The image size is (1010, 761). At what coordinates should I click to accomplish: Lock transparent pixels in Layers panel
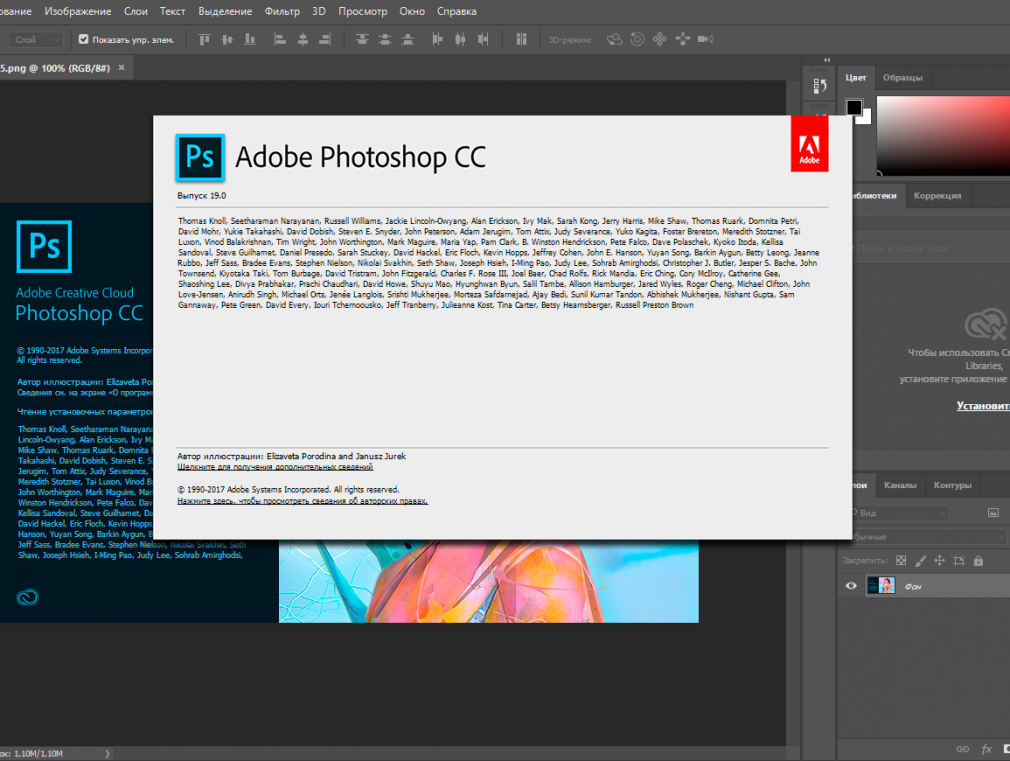pos(900,561)
